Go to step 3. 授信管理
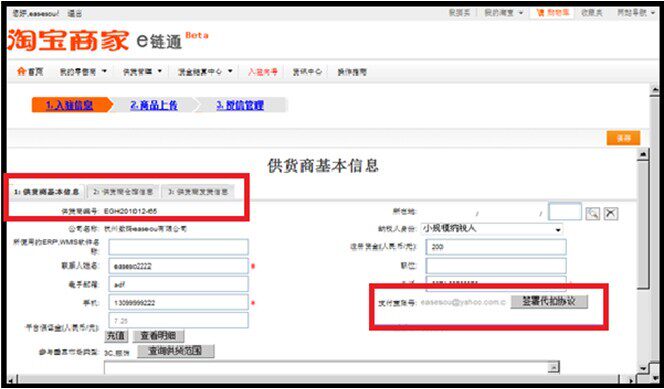This screenshot has width=664, height=389. coord(240,105)
